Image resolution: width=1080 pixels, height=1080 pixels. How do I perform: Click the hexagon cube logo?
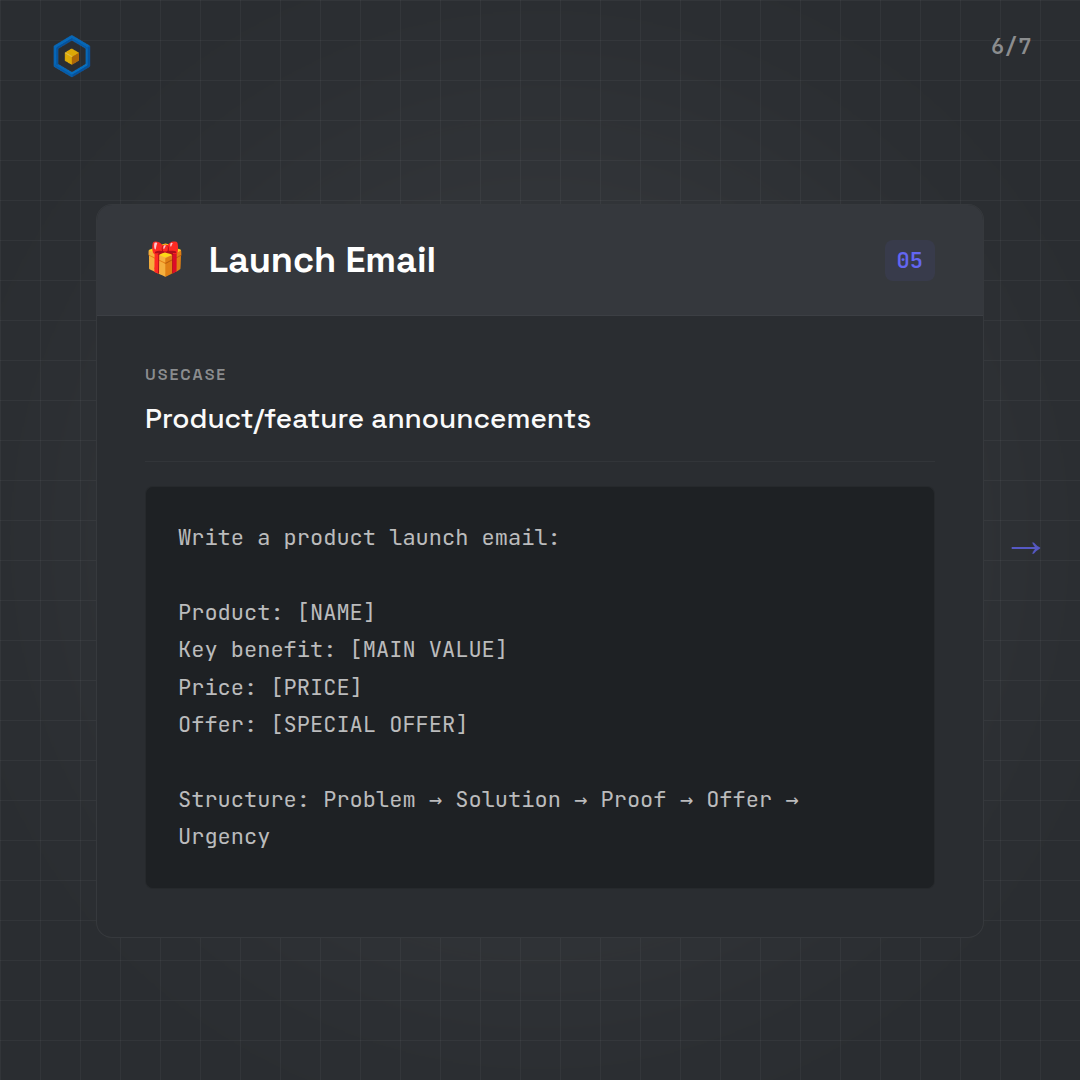coord(71,57)
